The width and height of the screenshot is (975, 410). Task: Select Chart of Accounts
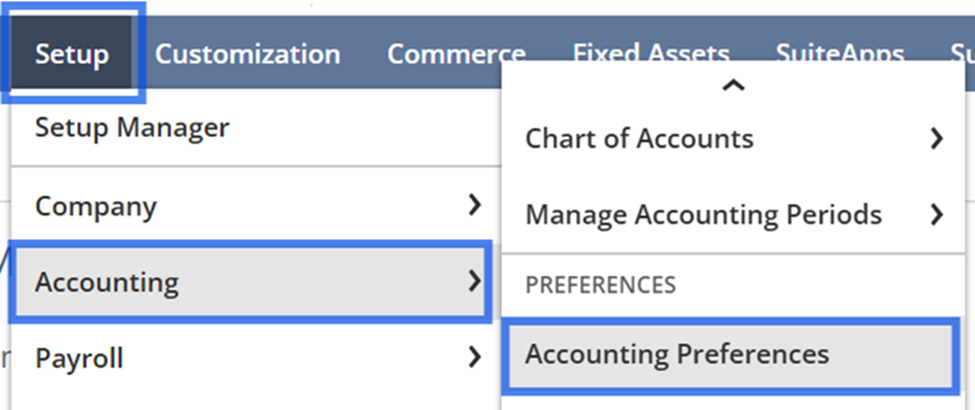[x=639, y=138]
